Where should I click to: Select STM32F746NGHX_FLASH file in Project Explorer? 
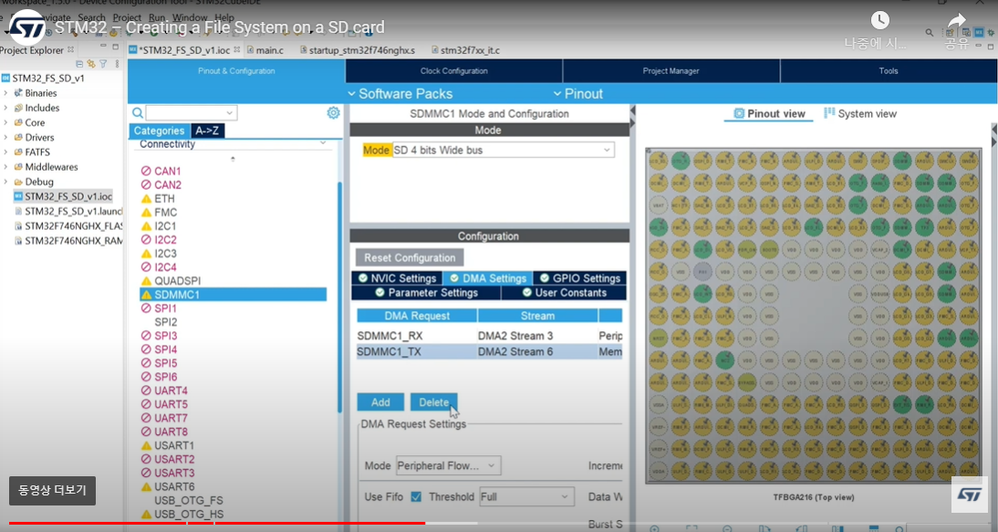click(68, 226)
